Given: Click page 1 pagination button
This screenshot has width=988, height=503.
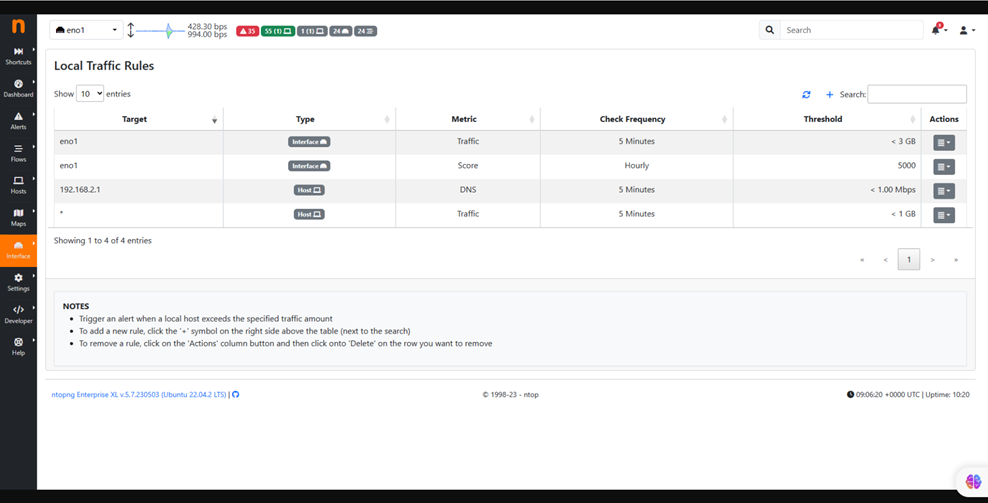Looking at the screenshot, I should pos(908,260).
